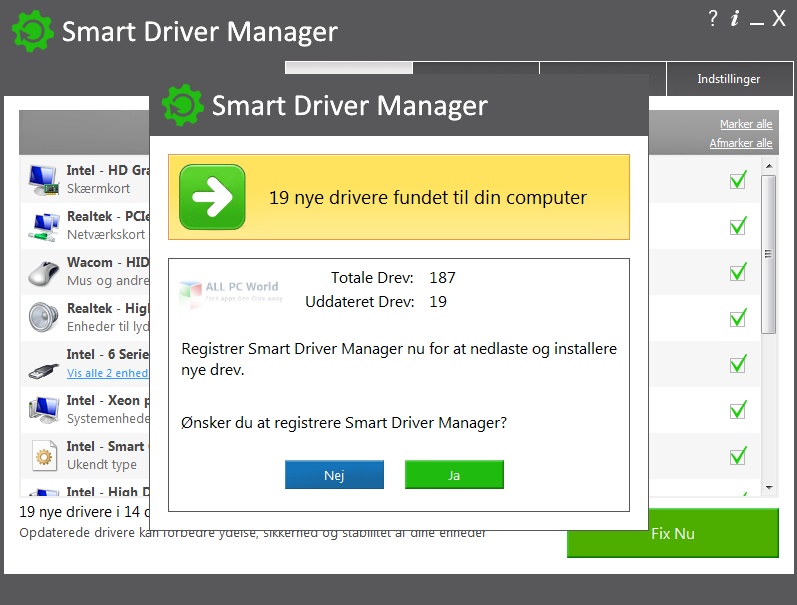
Task: Minimize the Smart Driver Manager window
Action: click(756, 22)
